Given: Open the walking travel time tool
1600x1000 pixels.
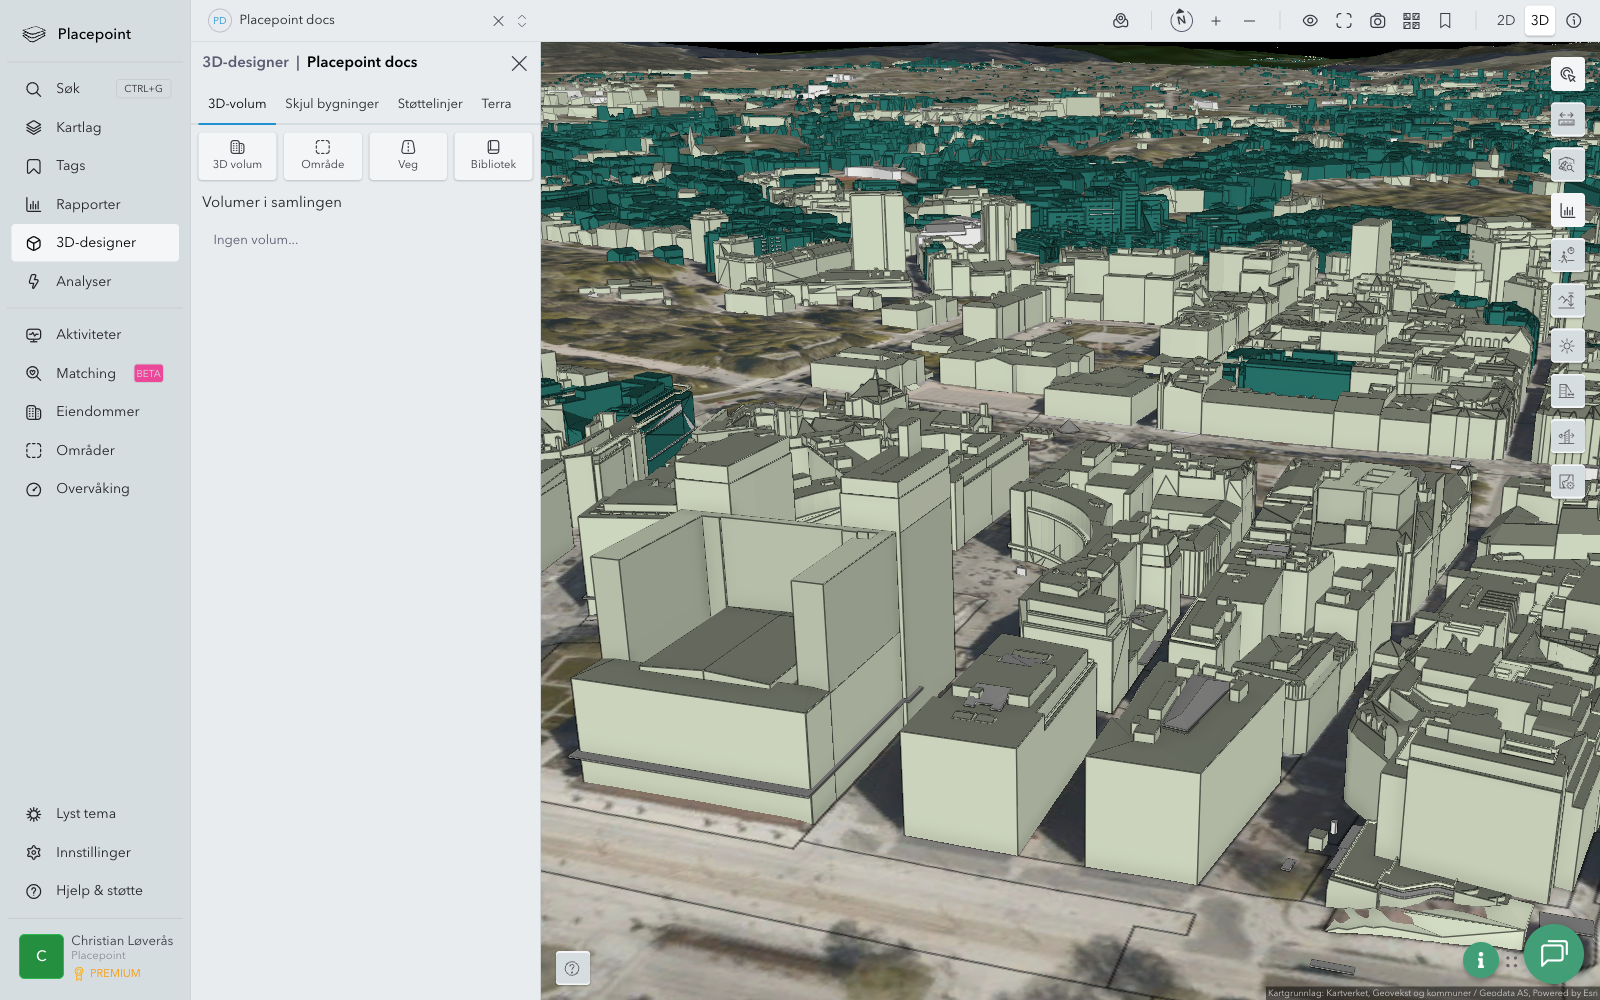Looking at the screenshot, I should [1567, 255].
